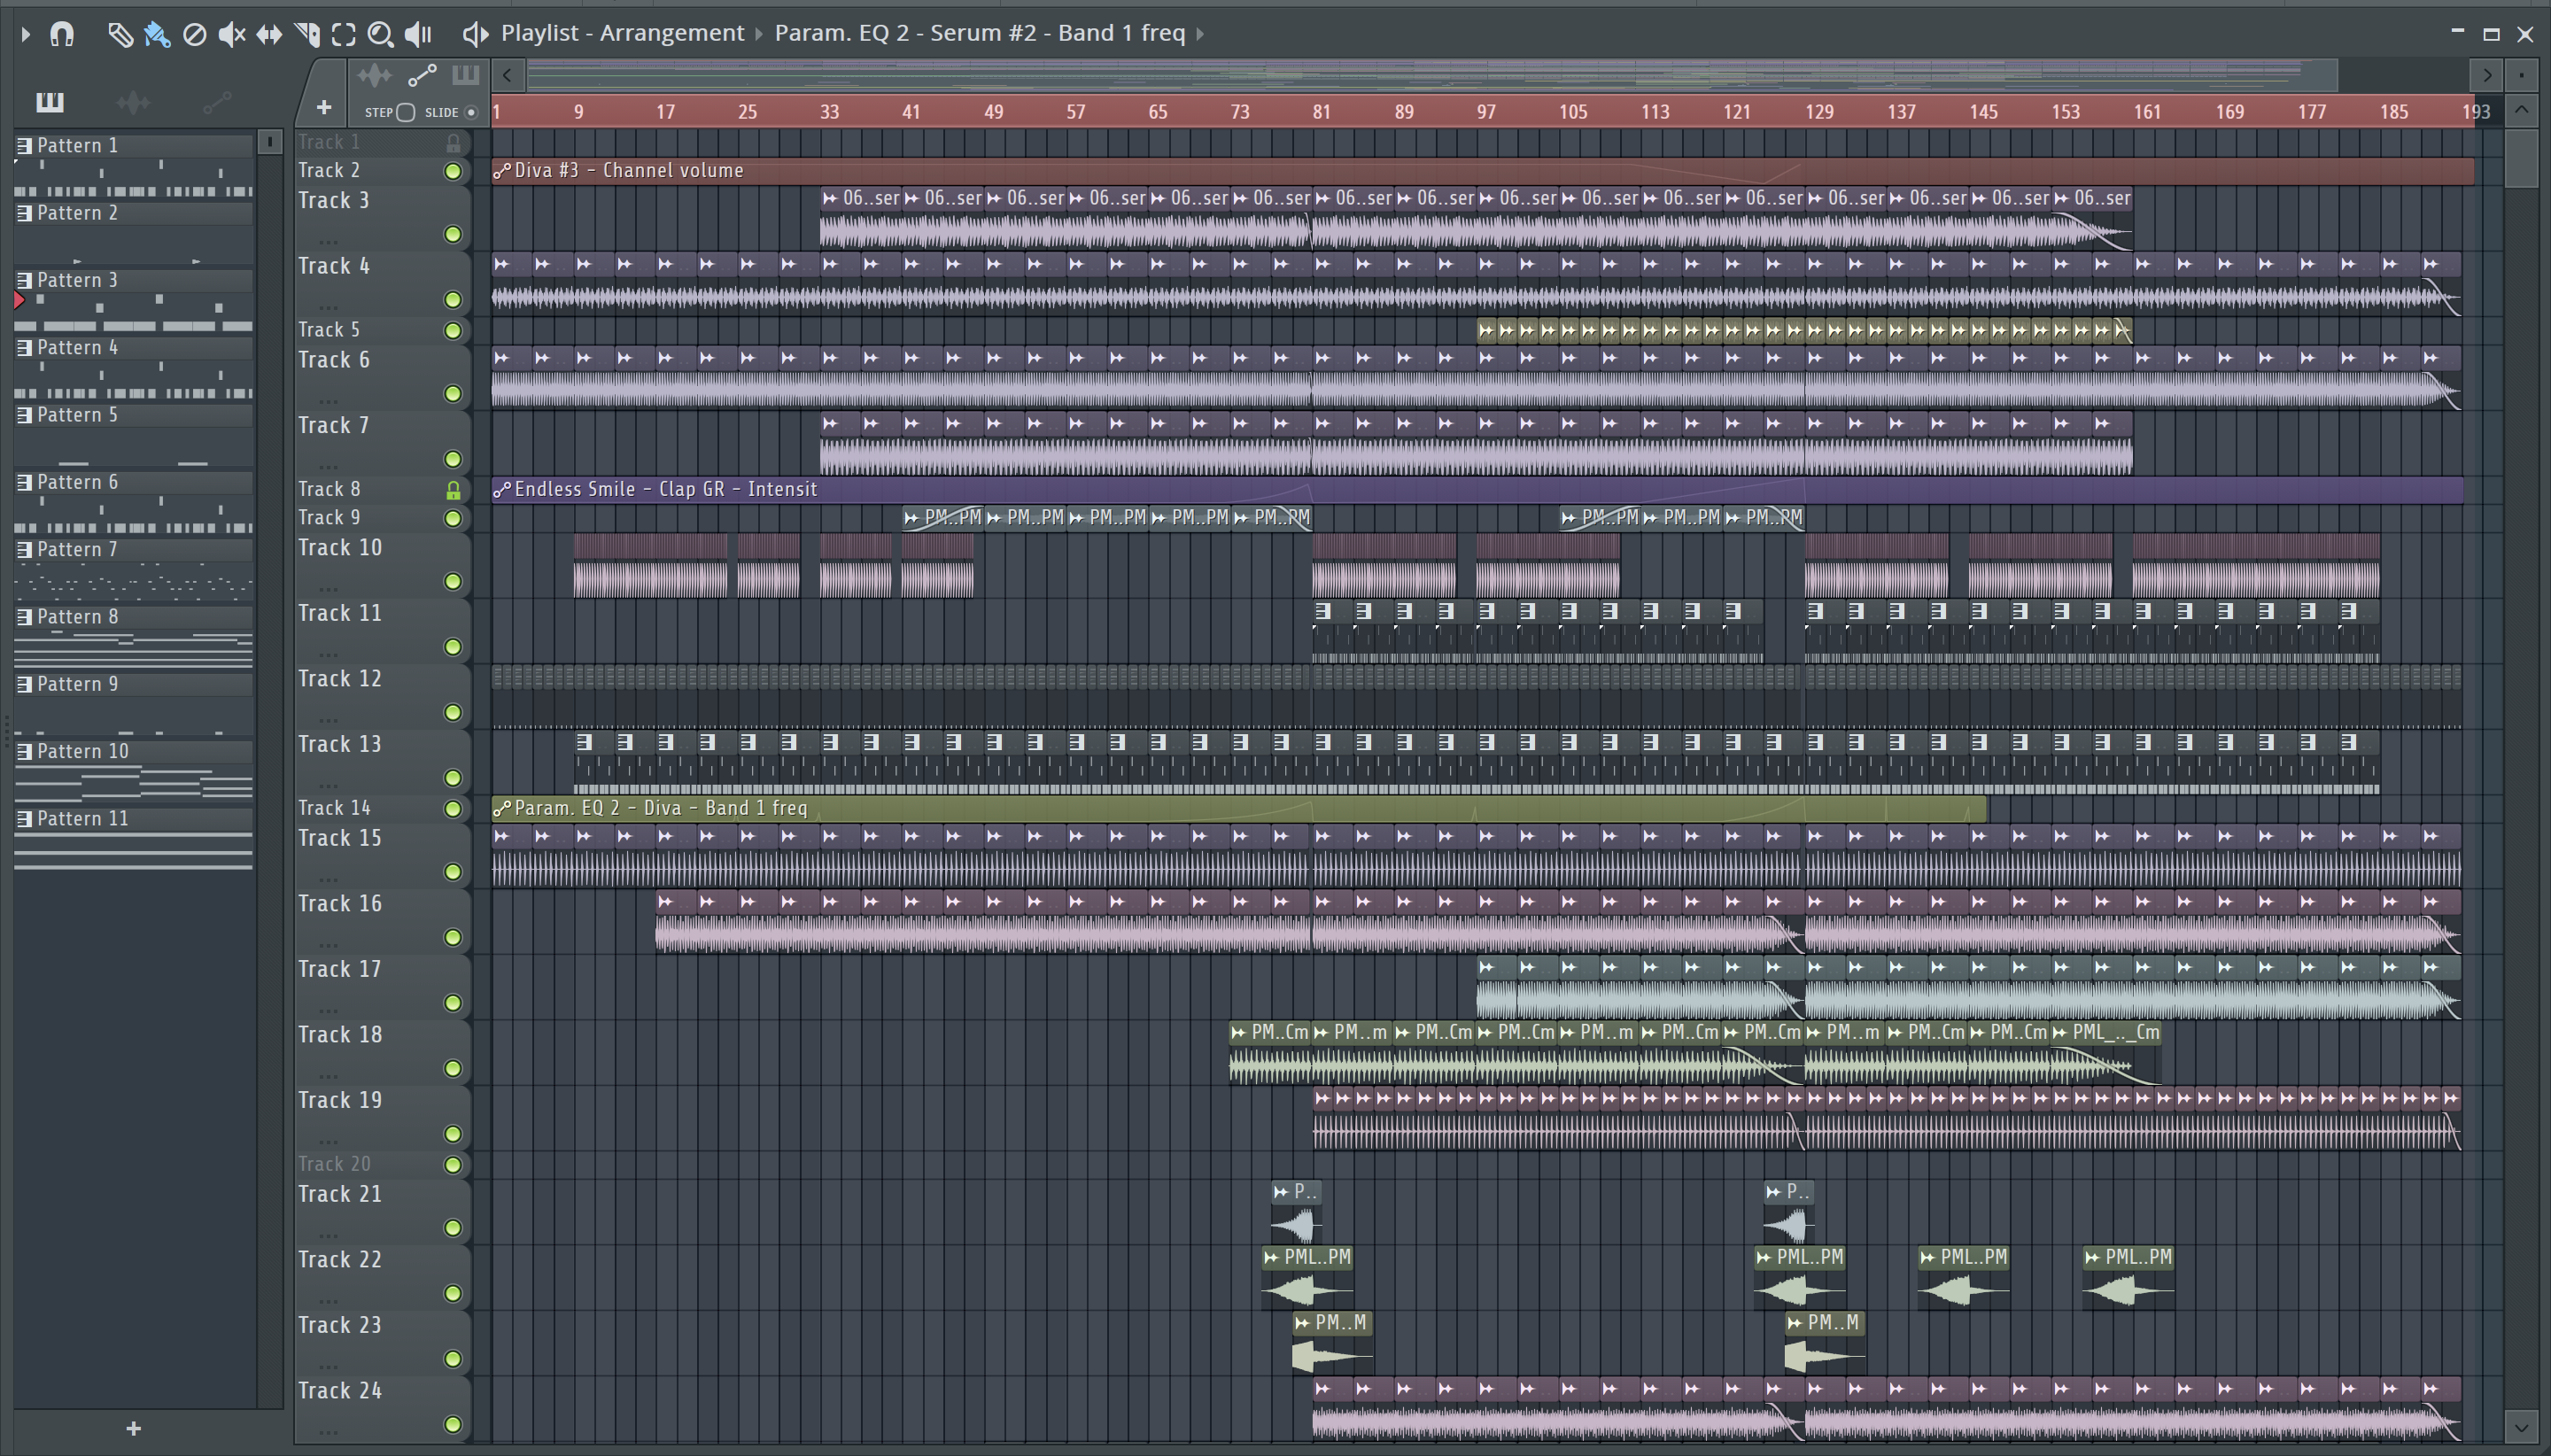Image resolution: width=2551 pixels, height=1456 pixels.
Task: Open Pattern 2 menu icon
Action: [25, 213]
